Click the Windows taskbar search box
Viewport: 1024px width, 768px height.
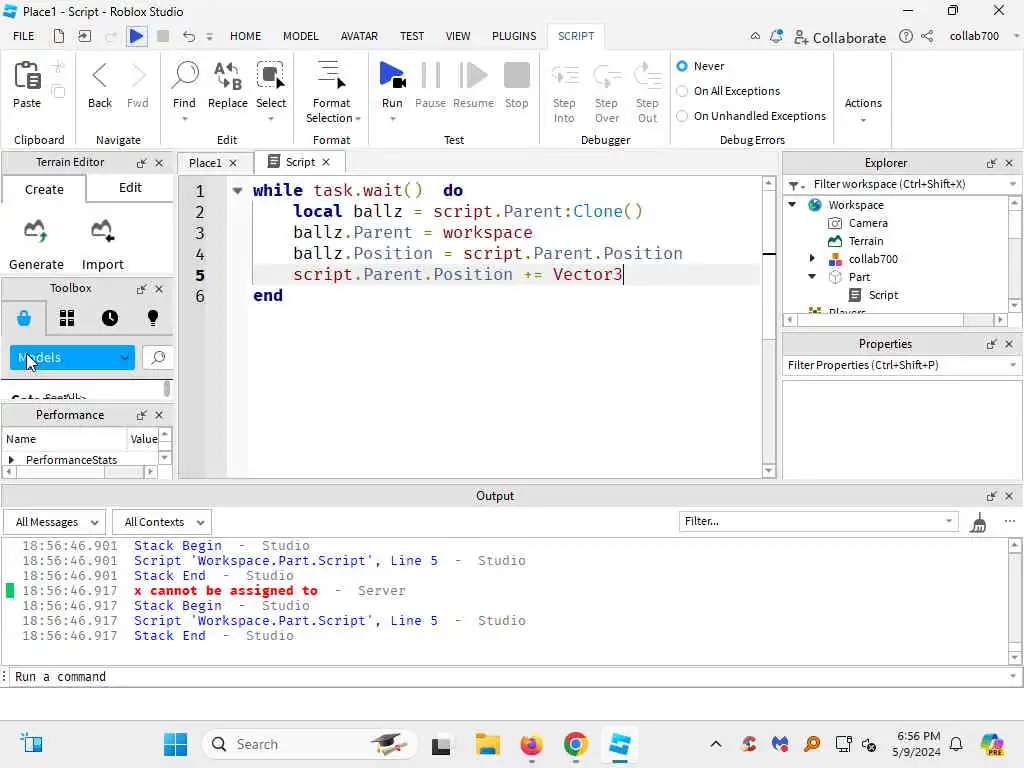click(x=308, y=744)
